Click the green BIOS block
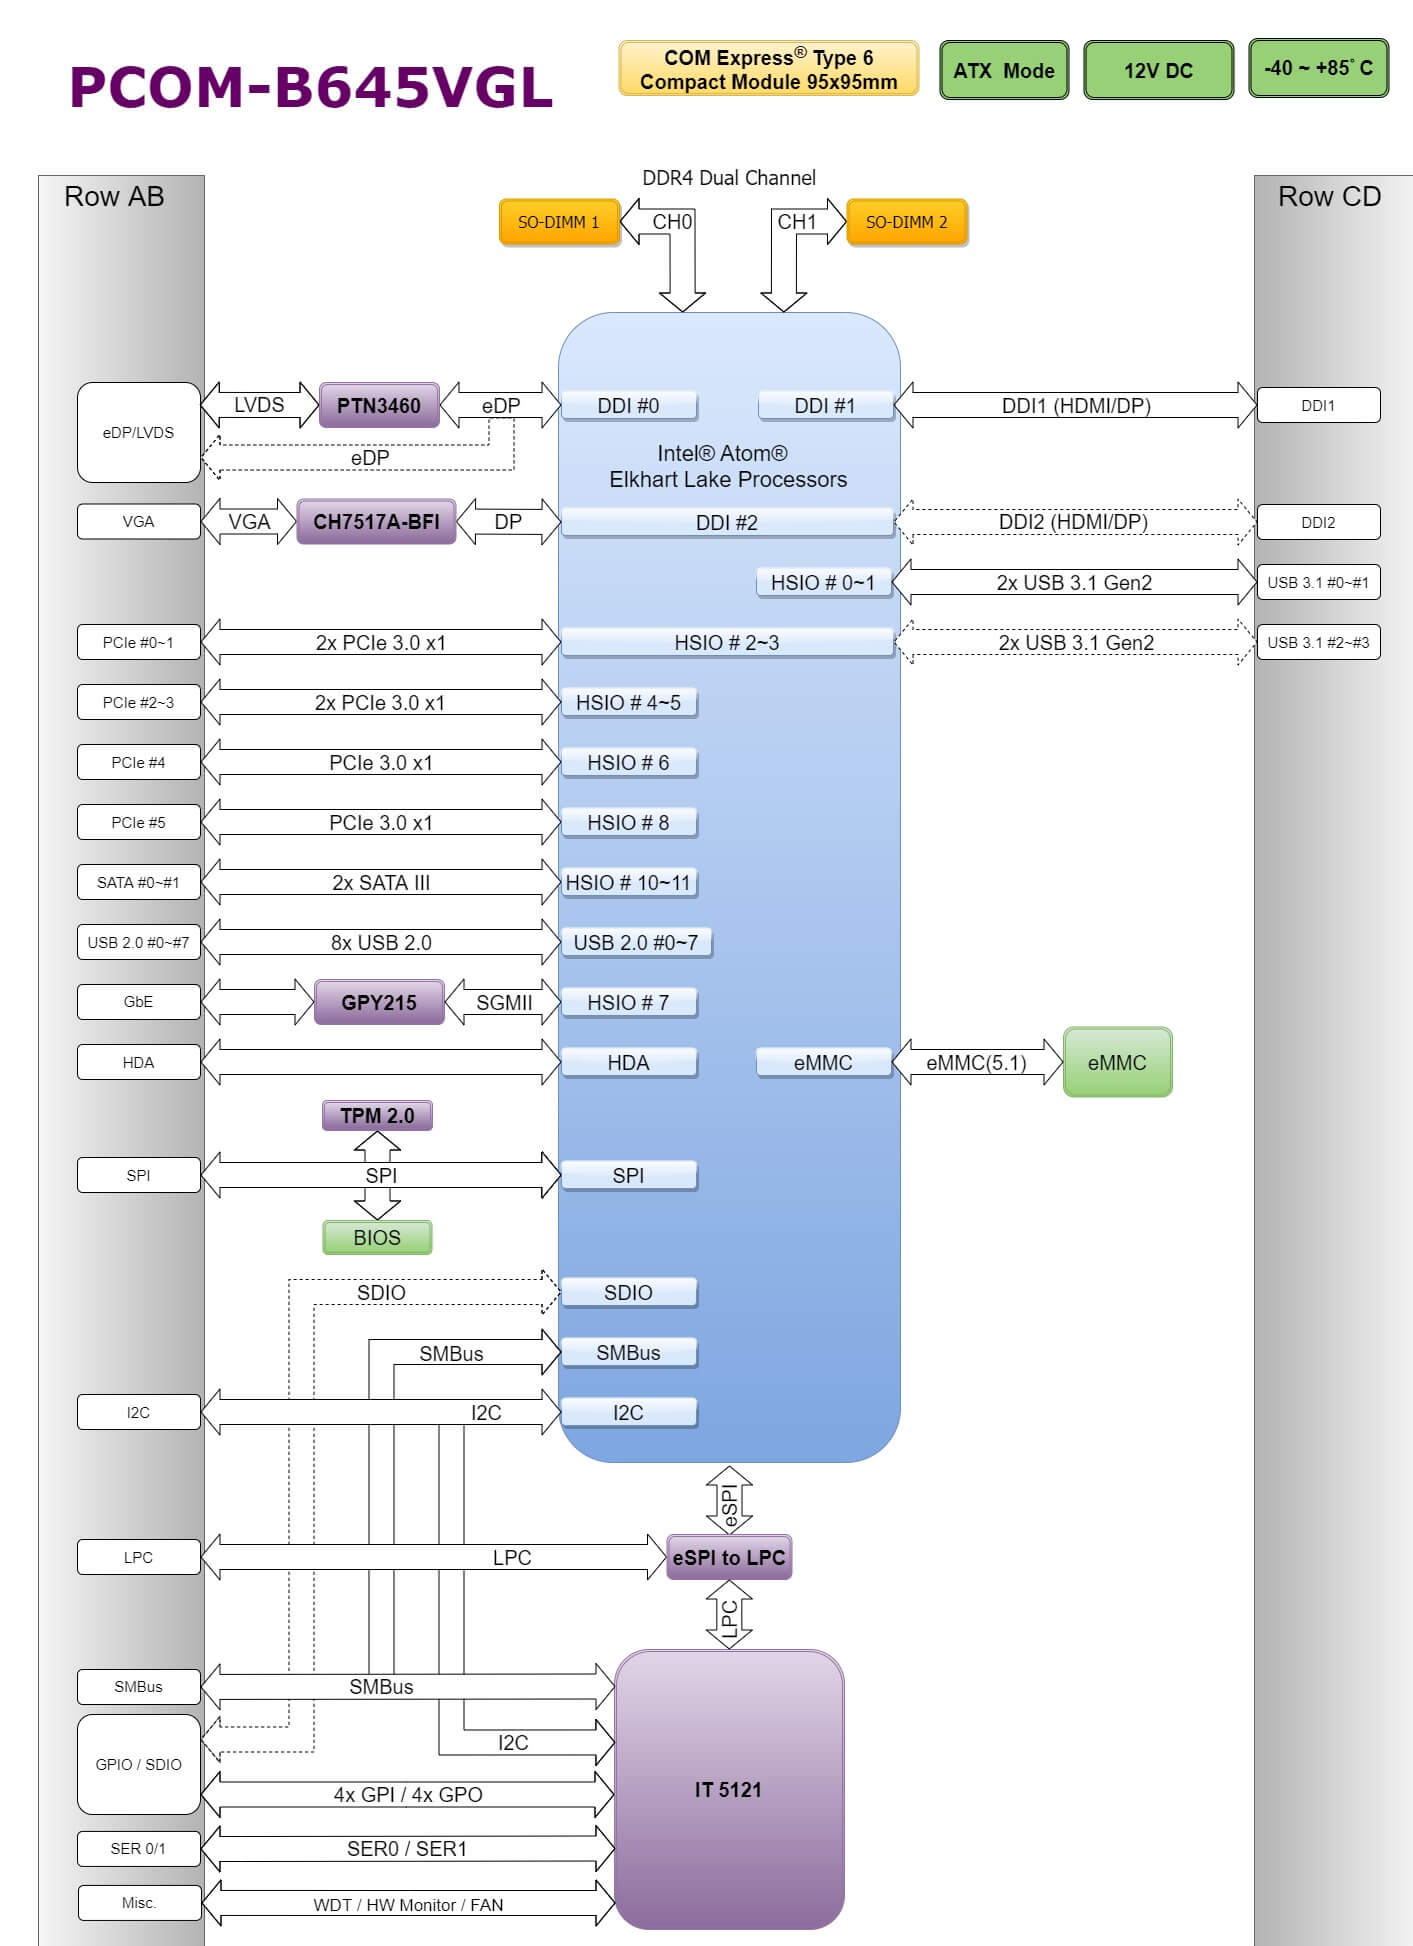The width and height of the screenshot is (1413, 1946). [x=377, y=1237]
